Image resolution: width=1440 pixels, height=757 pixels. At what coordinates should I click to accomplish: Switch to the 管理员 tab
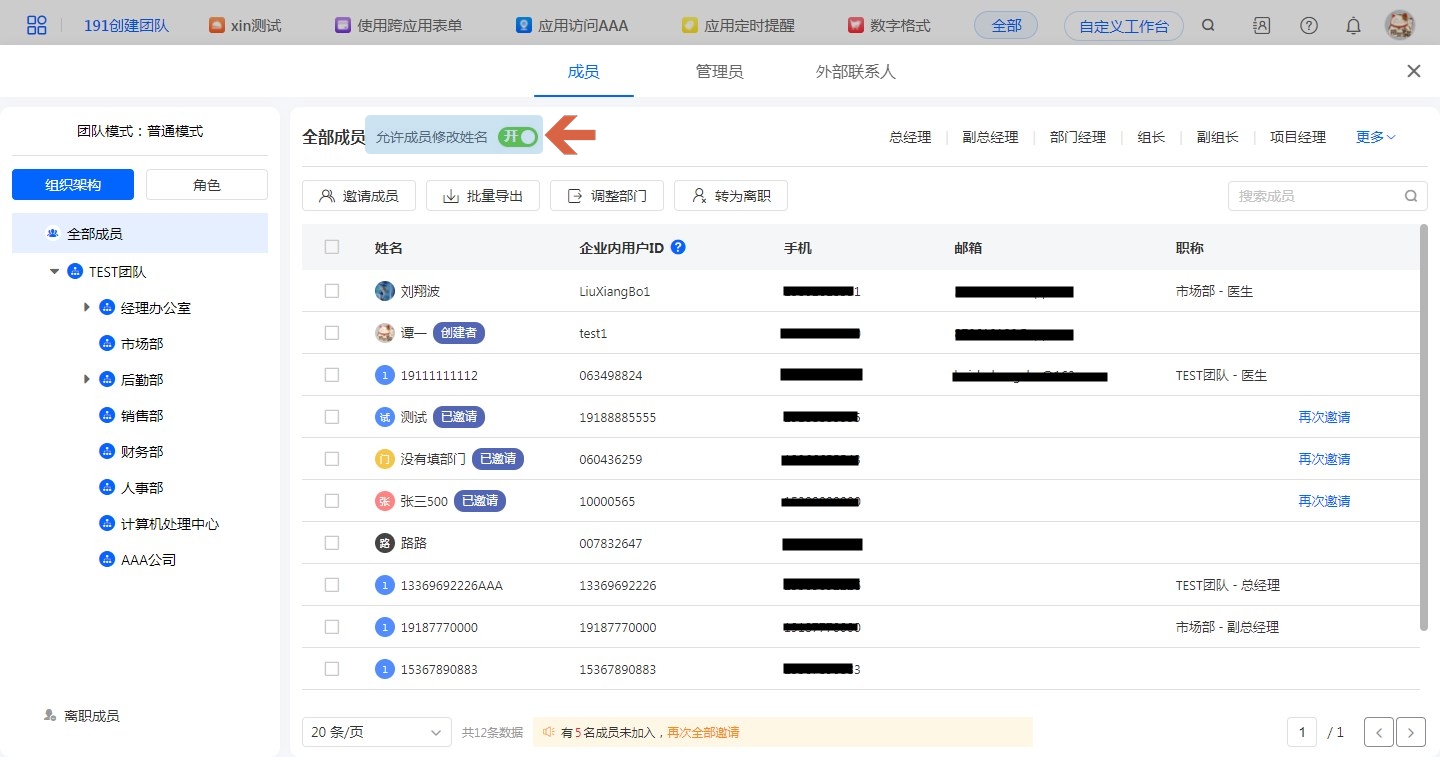tap(719, 72)
